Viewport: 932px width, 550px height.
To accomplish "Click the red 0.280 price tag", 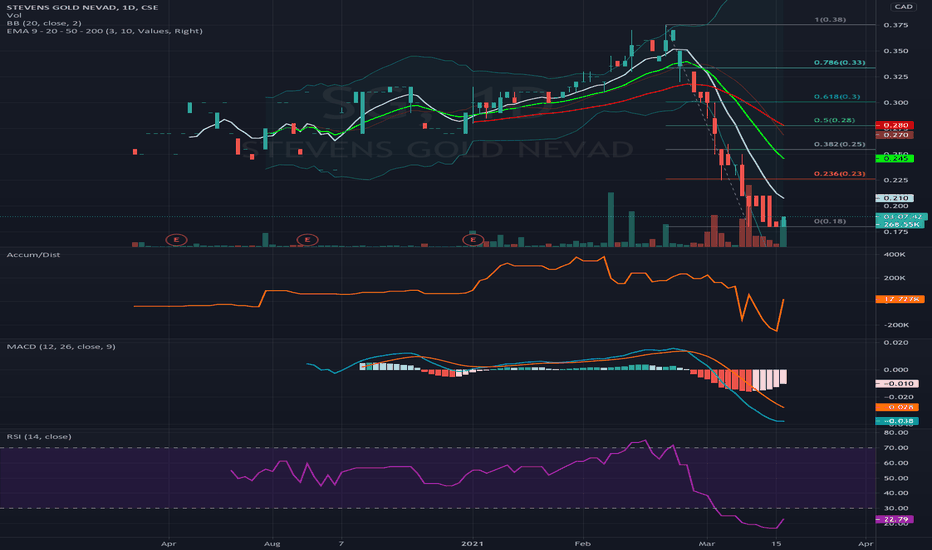I will (x=895, y=125).
